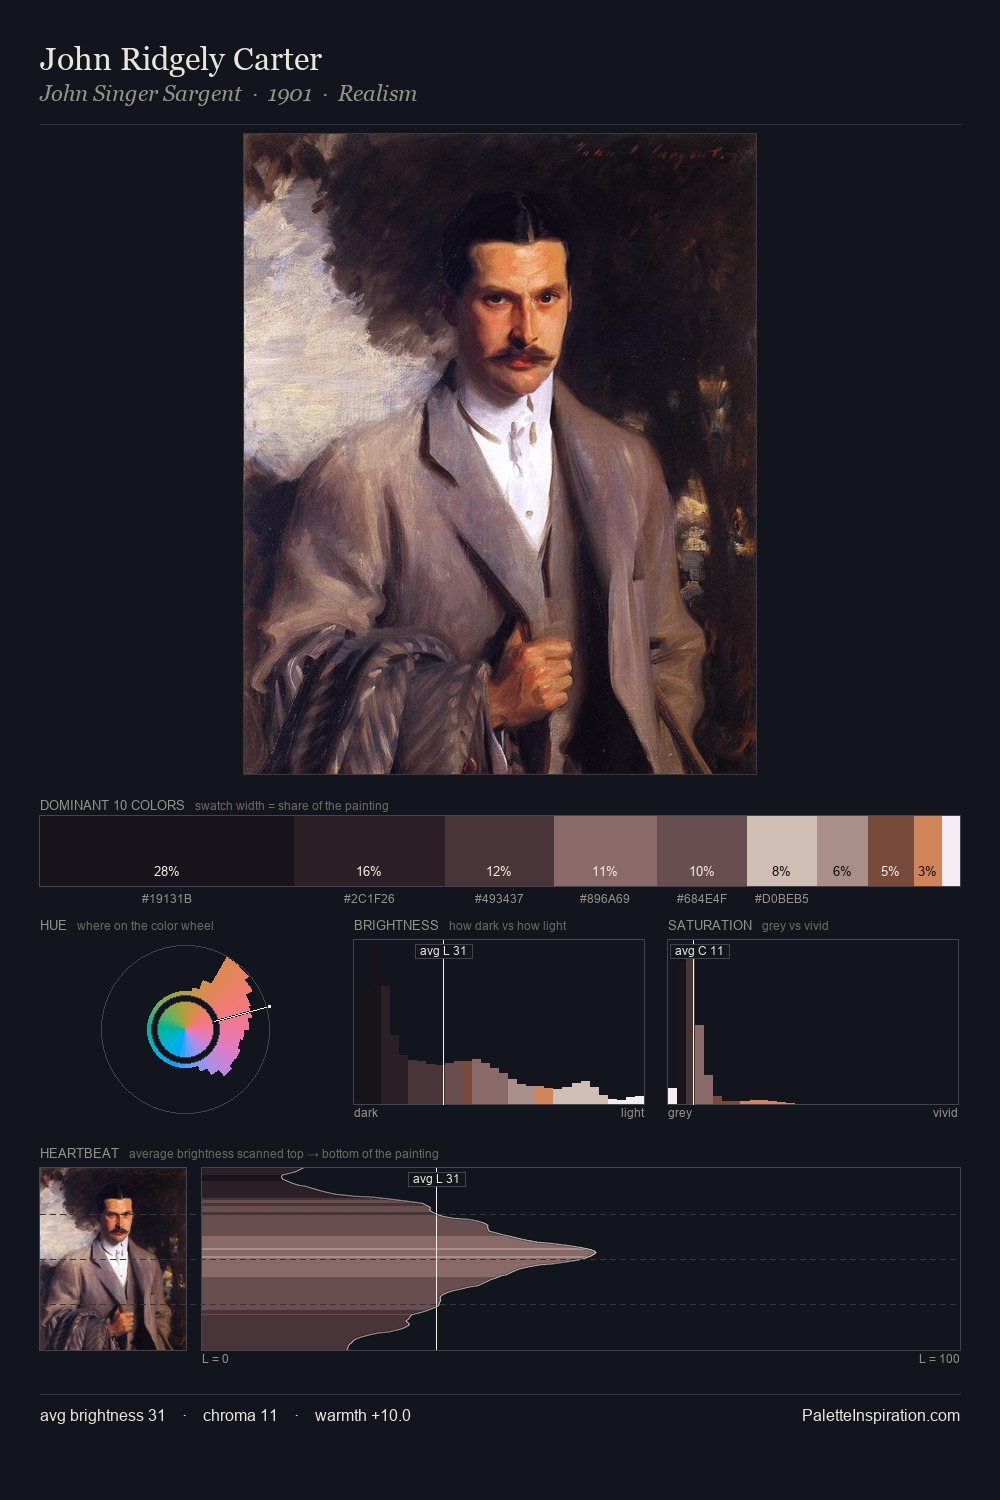Click 'chroma 11' in footer
This screenshot has width=1000, height=1500.
click(x=240, y=1415)
